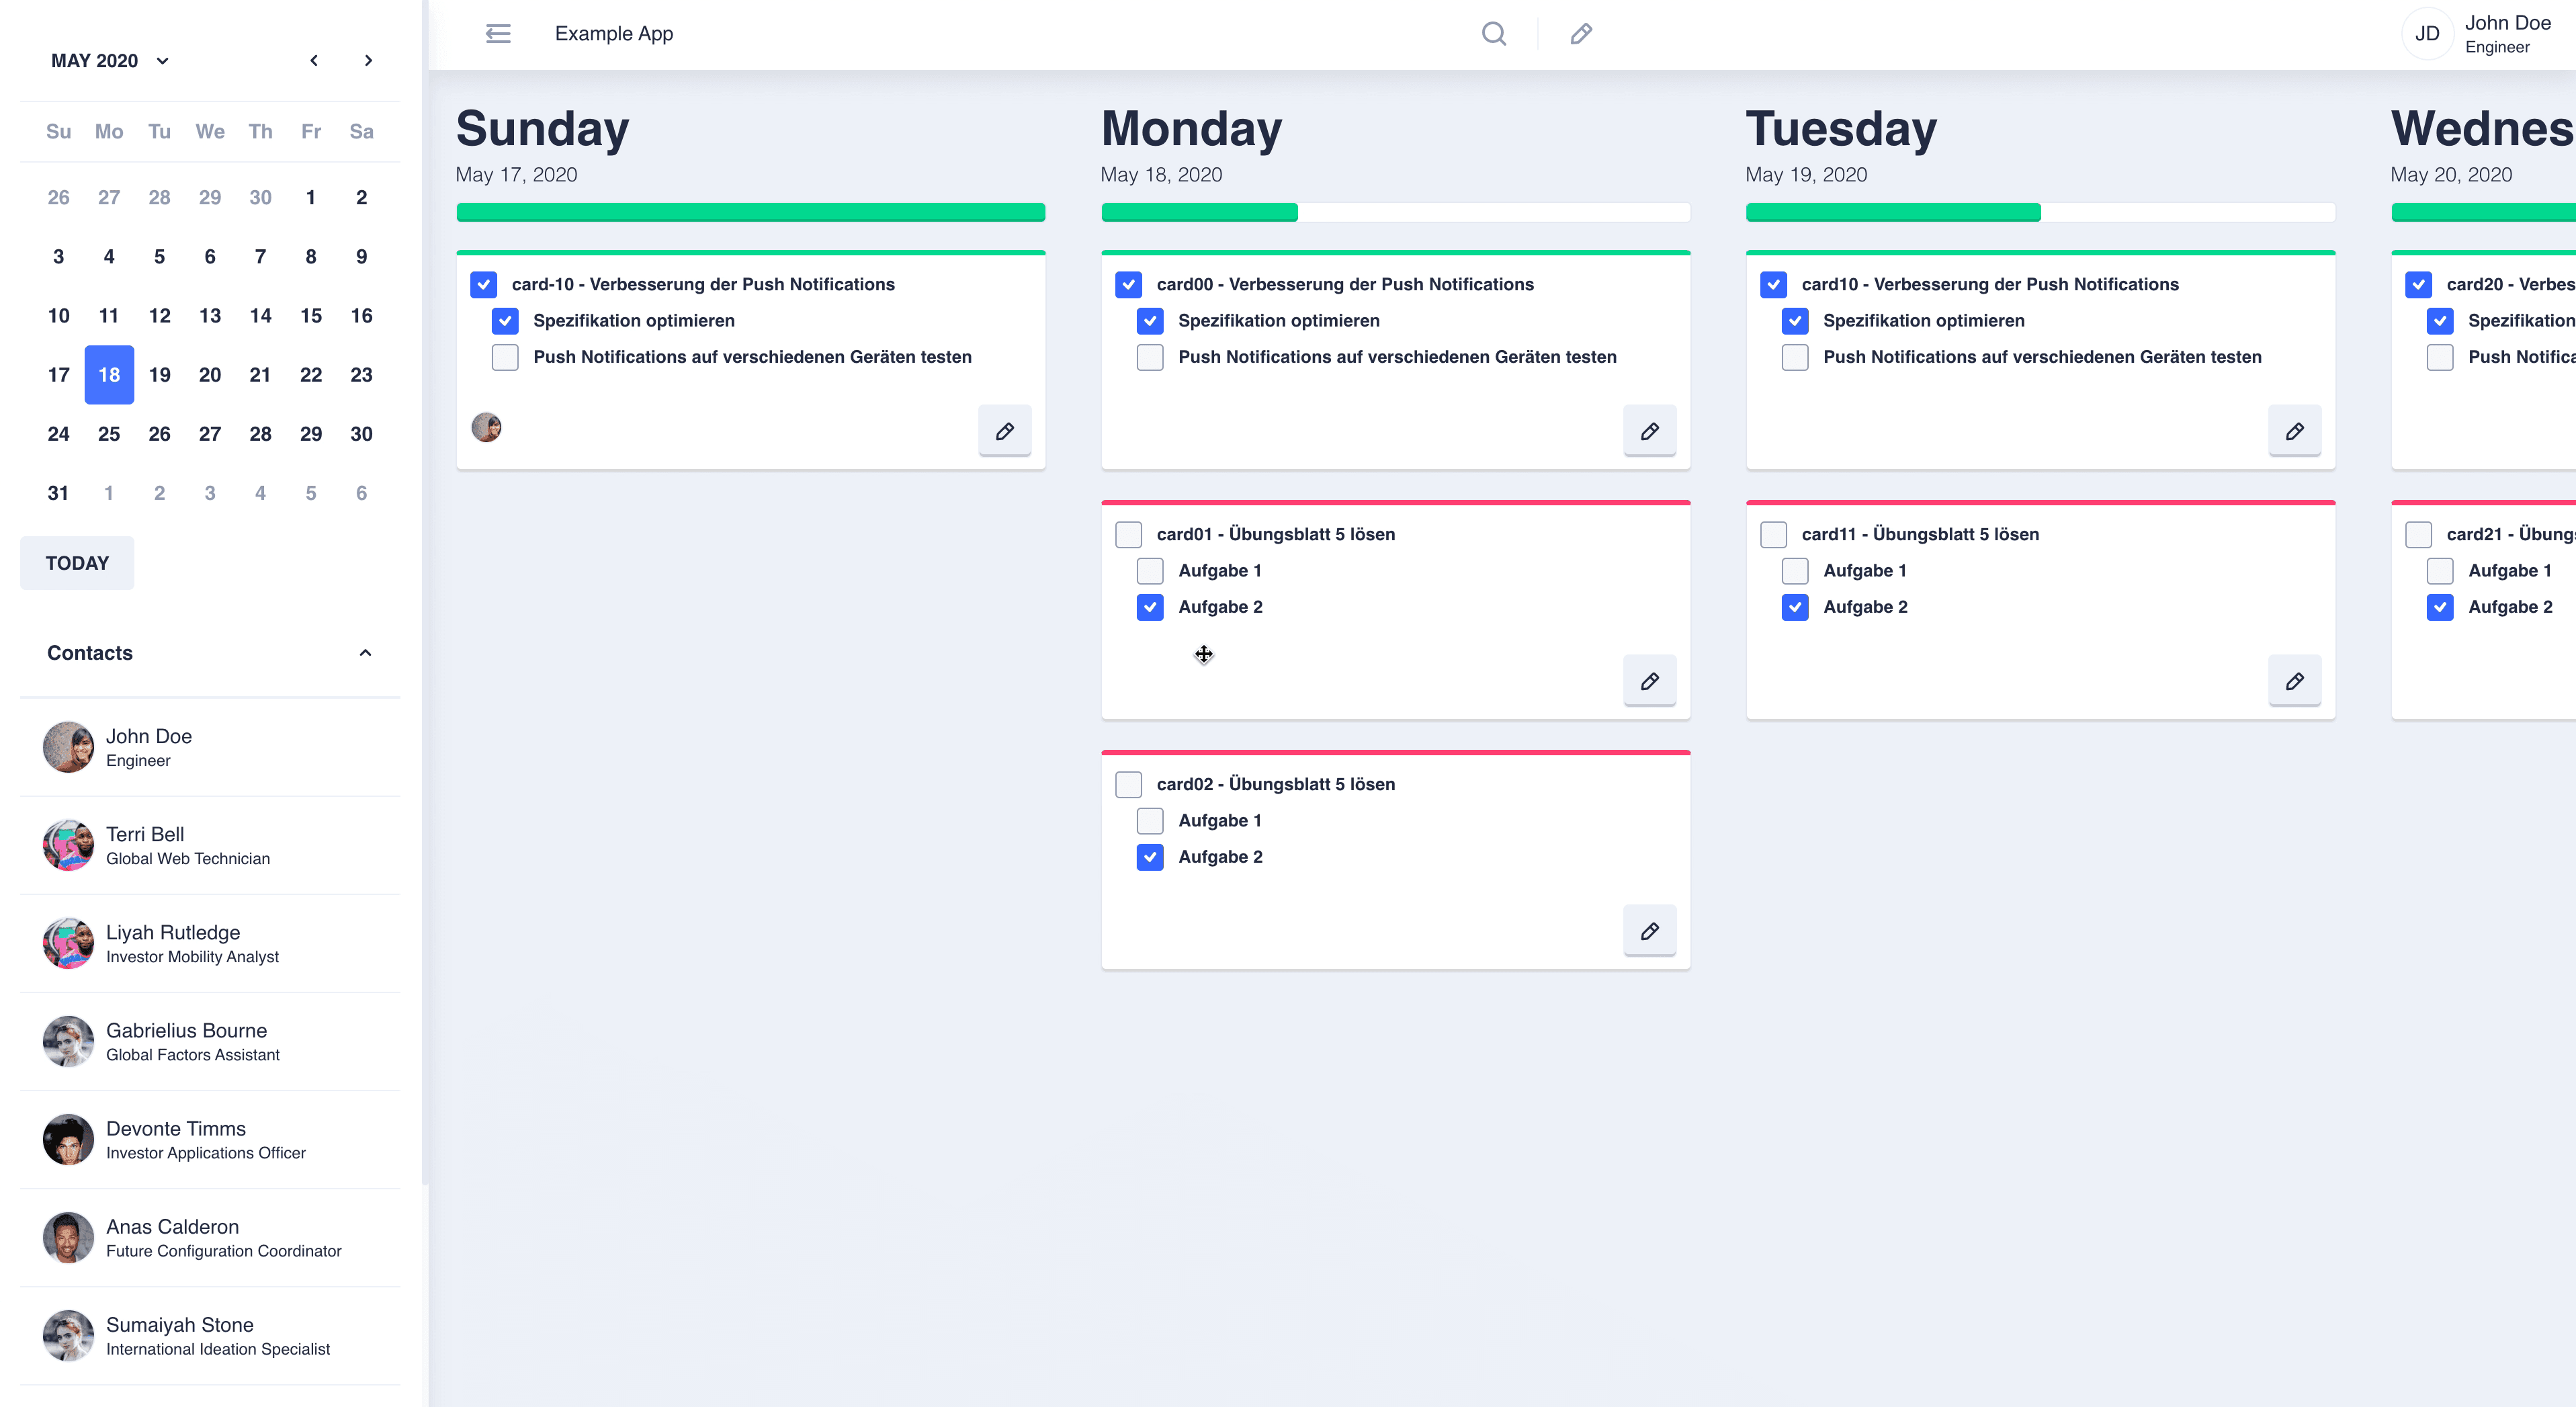Collapse the Contacts section chevron

tap(365, 653)
